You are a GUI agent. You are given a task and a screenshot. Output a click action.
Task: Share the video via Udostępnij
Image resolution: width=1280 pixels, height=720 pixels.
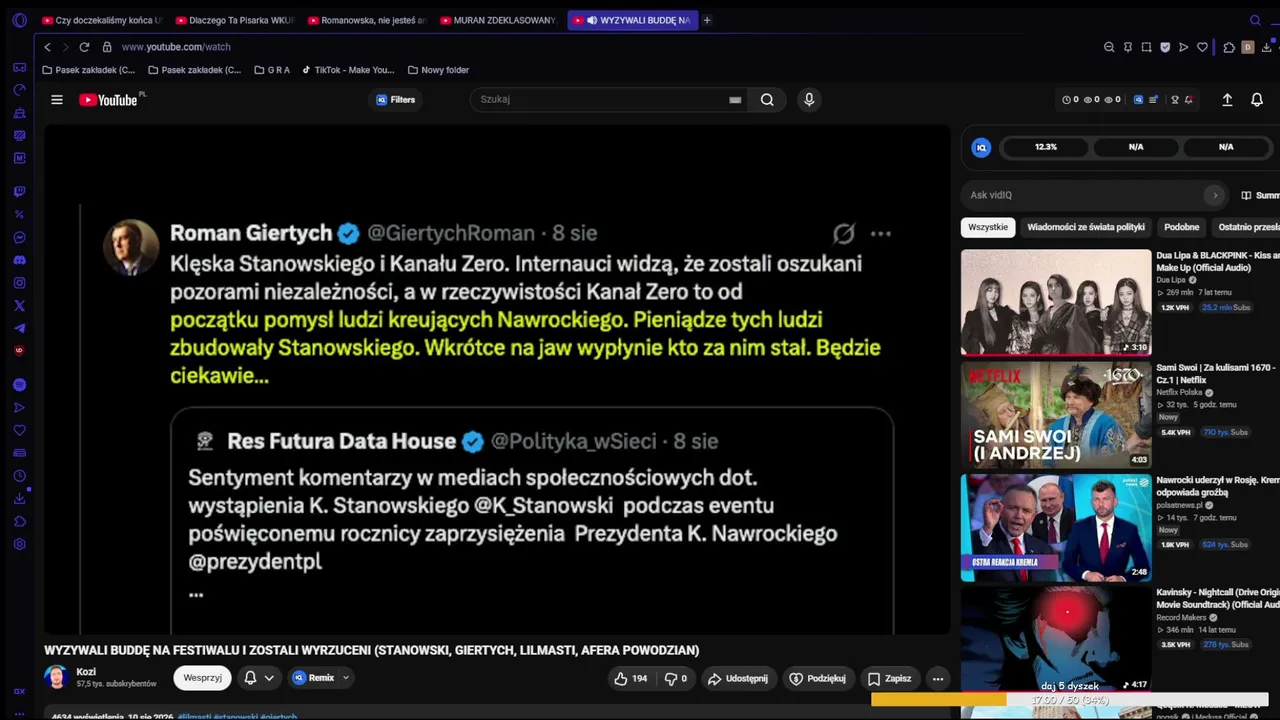point(738,678)
